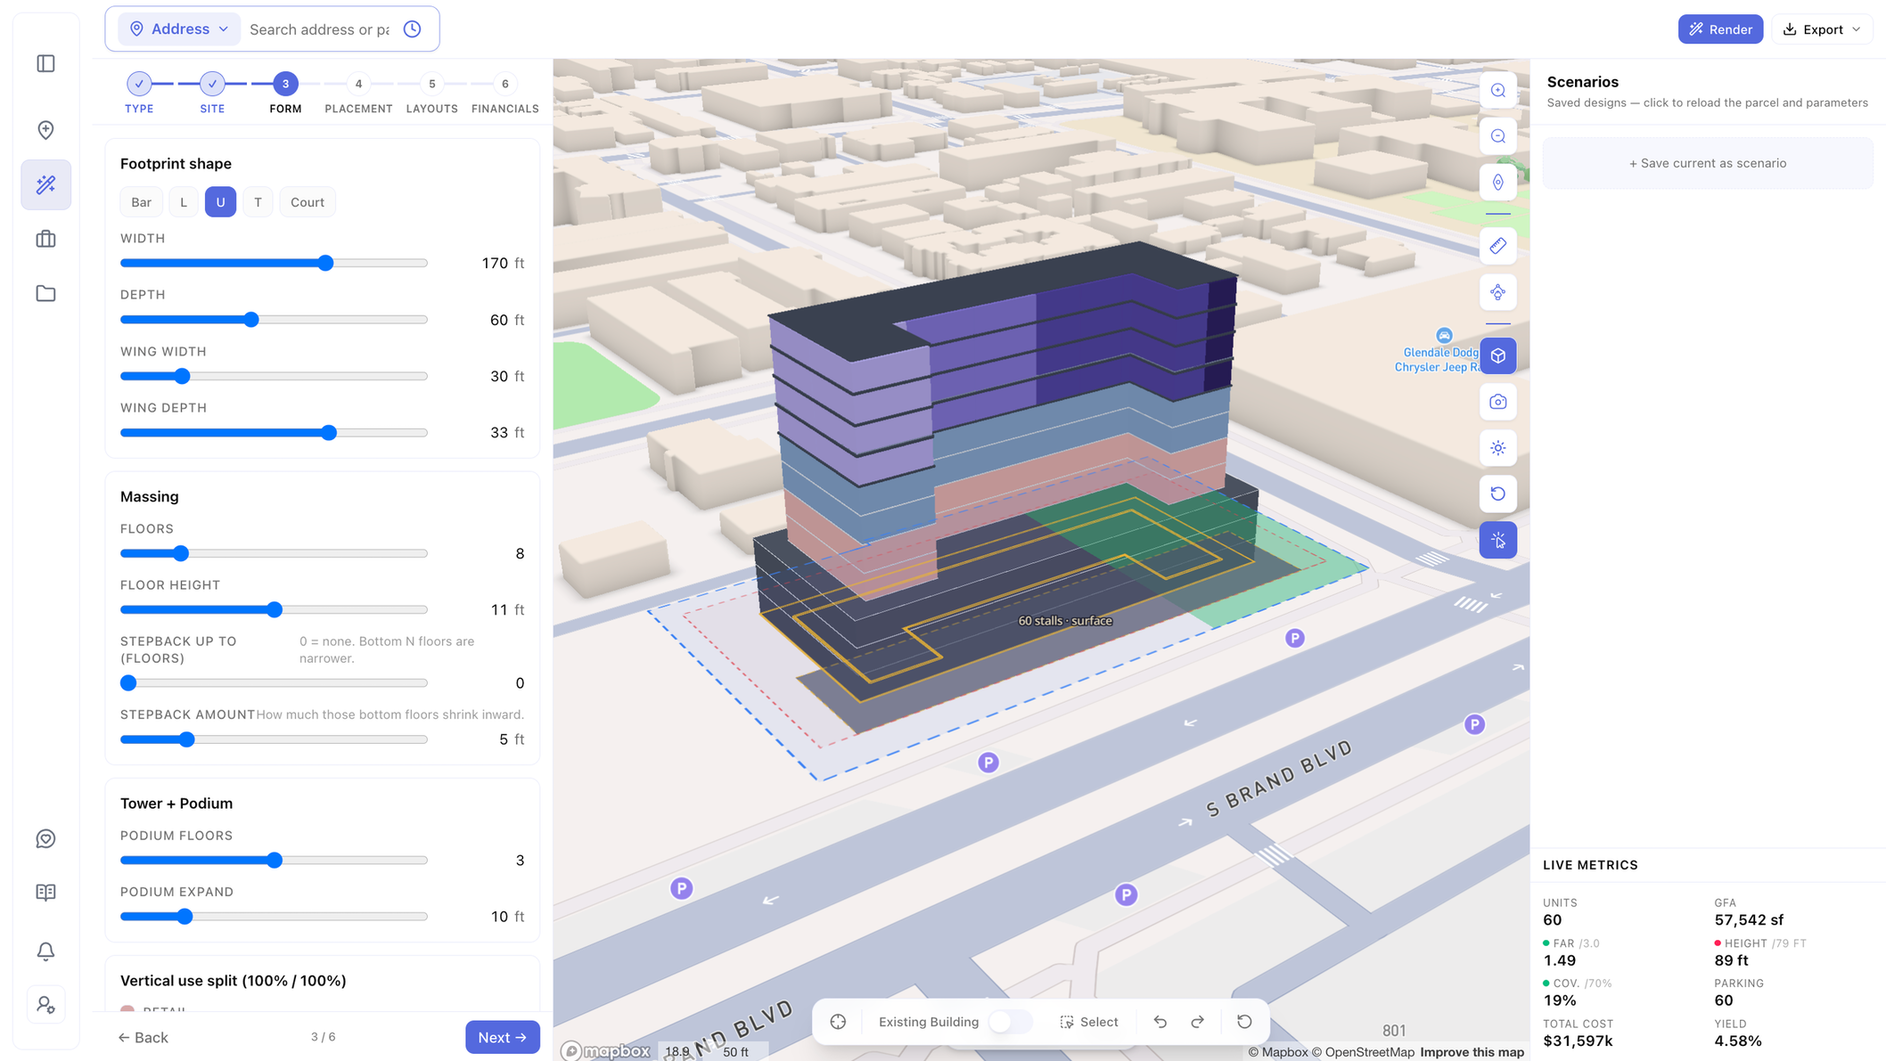Open search history clock icon
This screenshot has width=1886, height=1061.
(412, 29)
